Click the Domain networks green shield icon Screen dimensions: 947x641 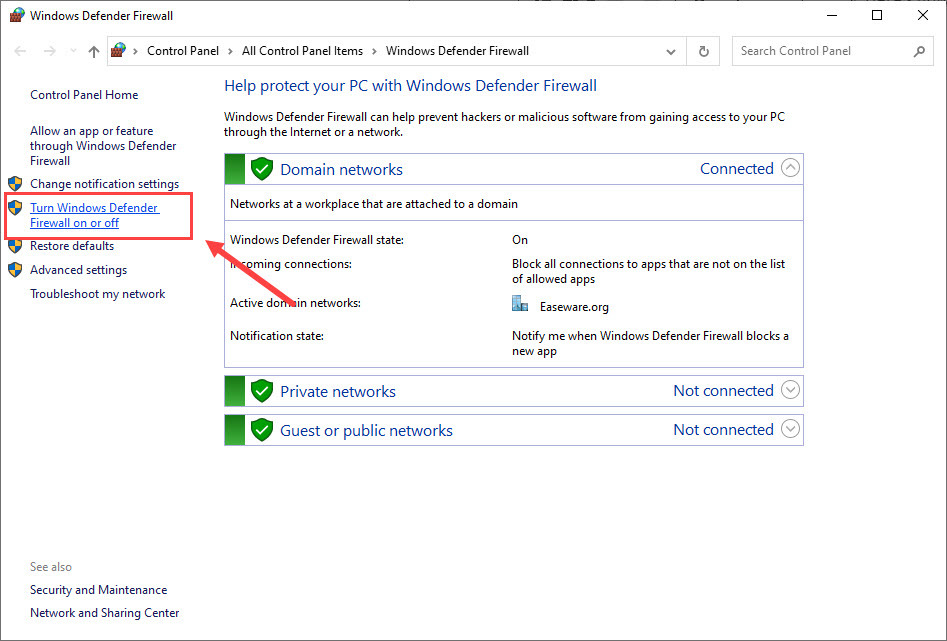[x=262, y=169]
